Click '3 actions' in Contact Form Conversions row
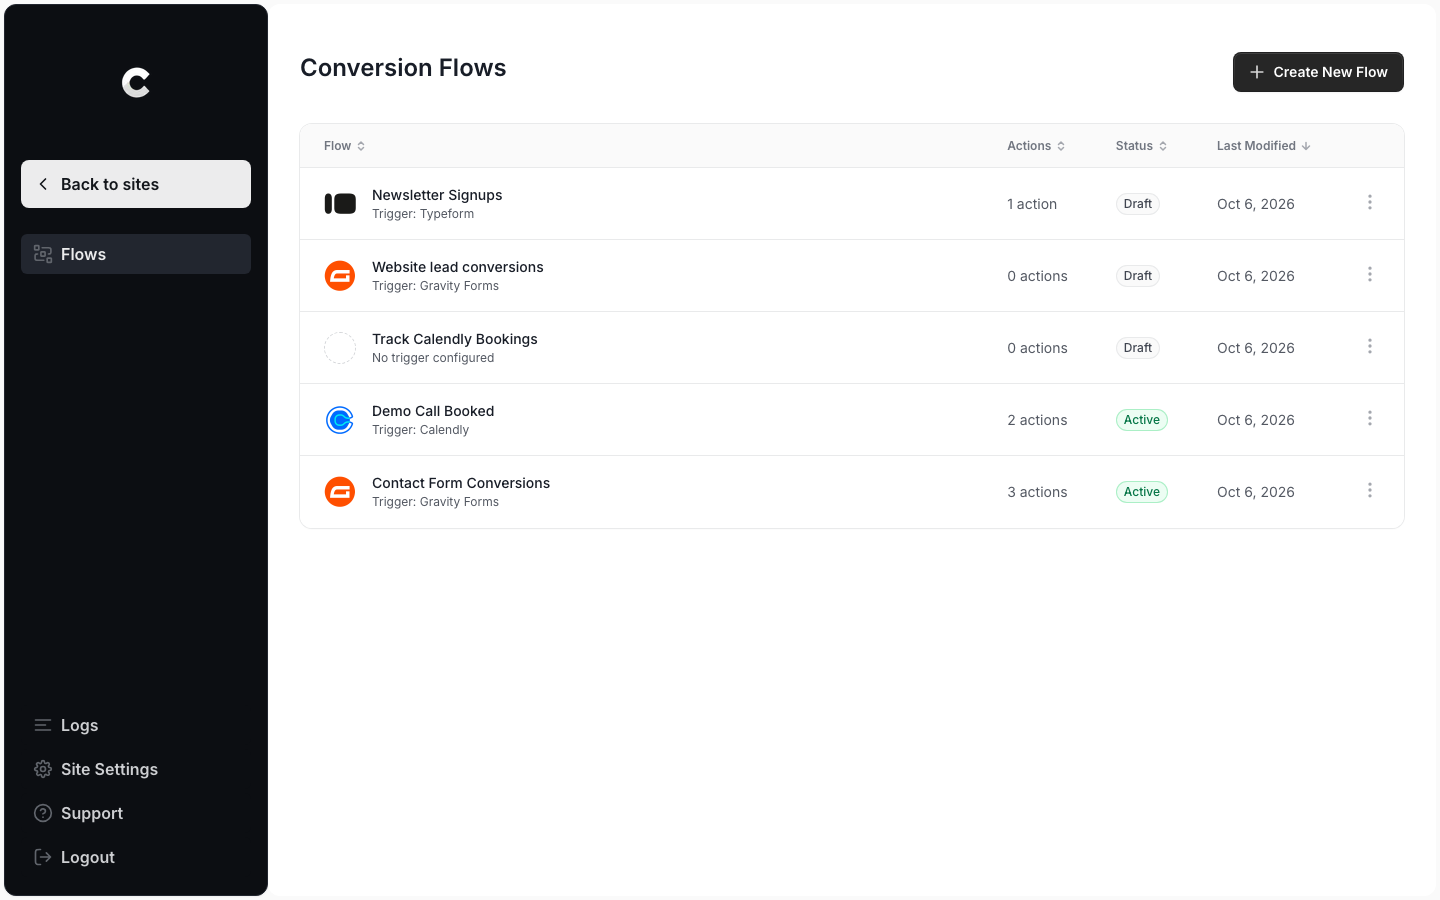 click(1037, 492)
